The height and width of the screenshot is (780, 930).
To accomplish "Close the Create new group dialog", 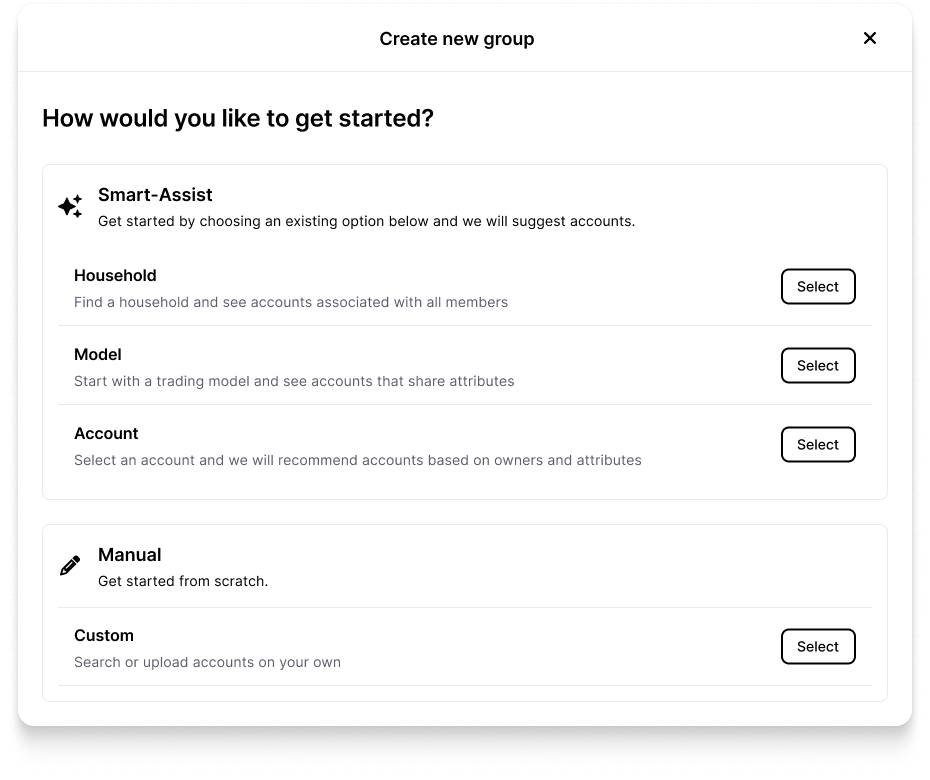I will click(x=870, y=38).
